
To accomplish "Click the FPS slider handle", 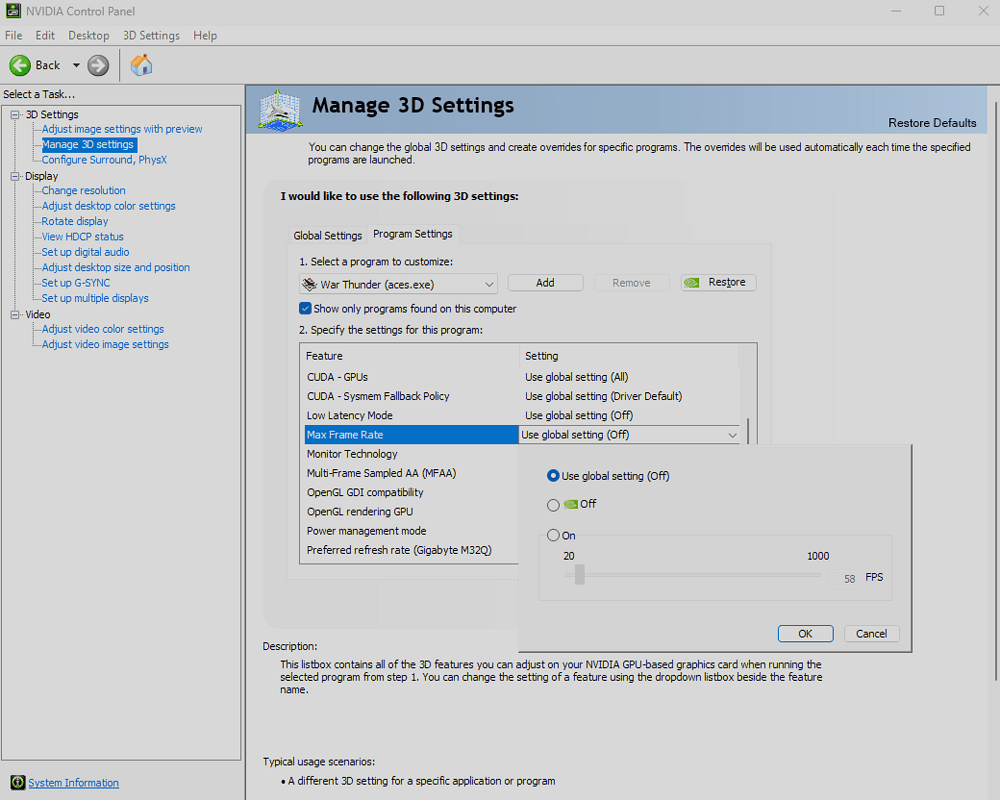I will (x=579, y=575).
